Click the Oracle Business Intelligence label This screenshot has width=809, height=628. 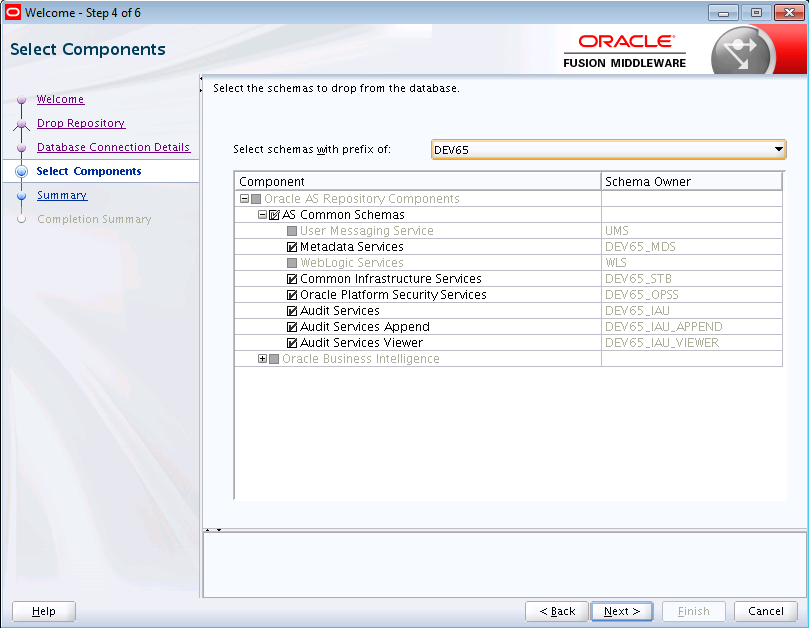(x=361, y=359)
